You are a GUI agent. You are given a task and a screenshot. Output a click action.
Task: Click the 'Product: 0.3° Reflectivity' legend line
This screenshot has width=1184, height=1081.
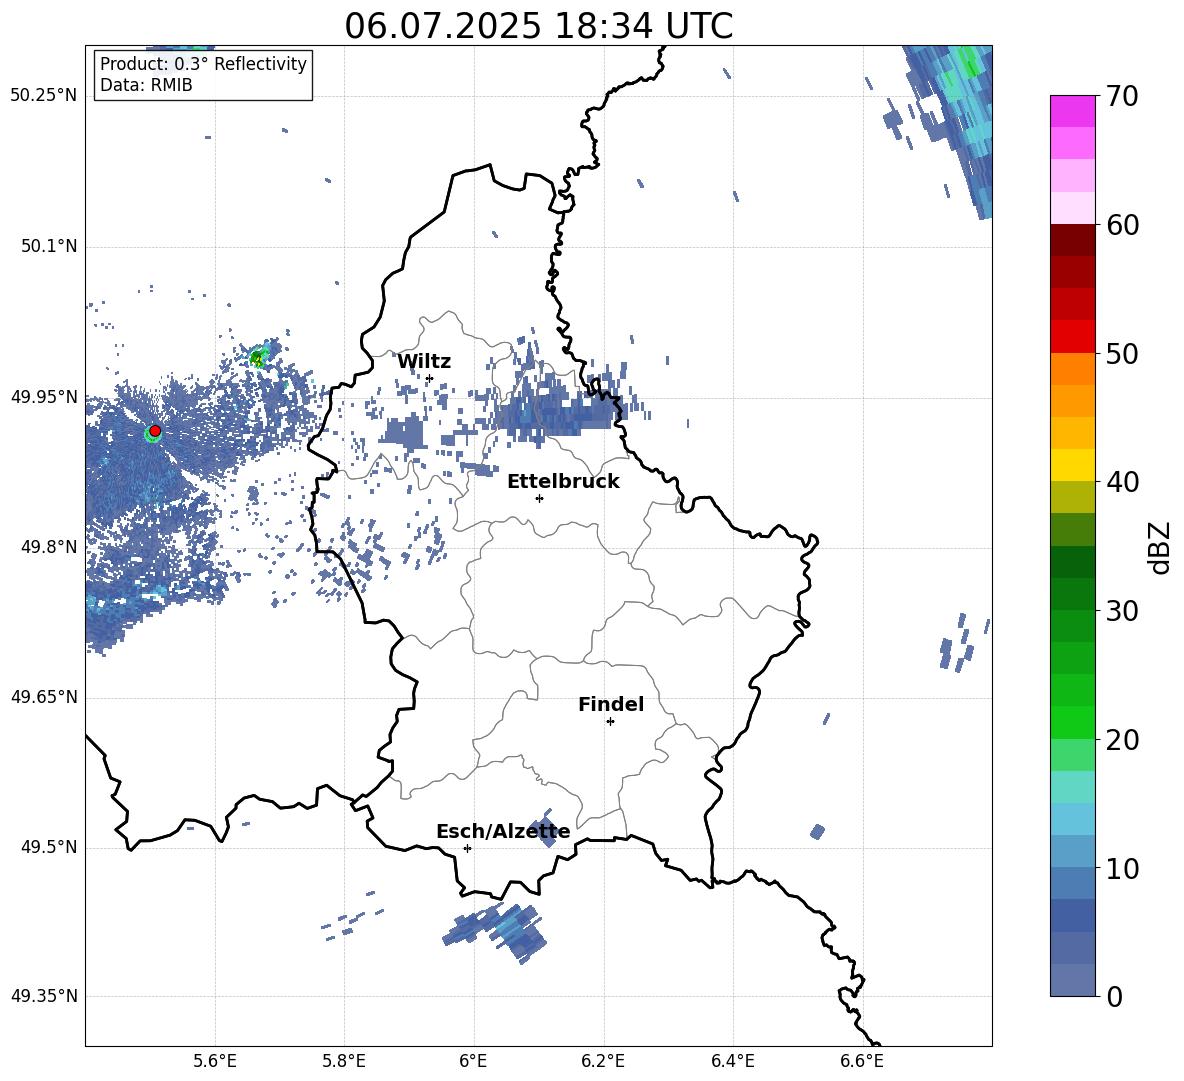tap(203, 63)
